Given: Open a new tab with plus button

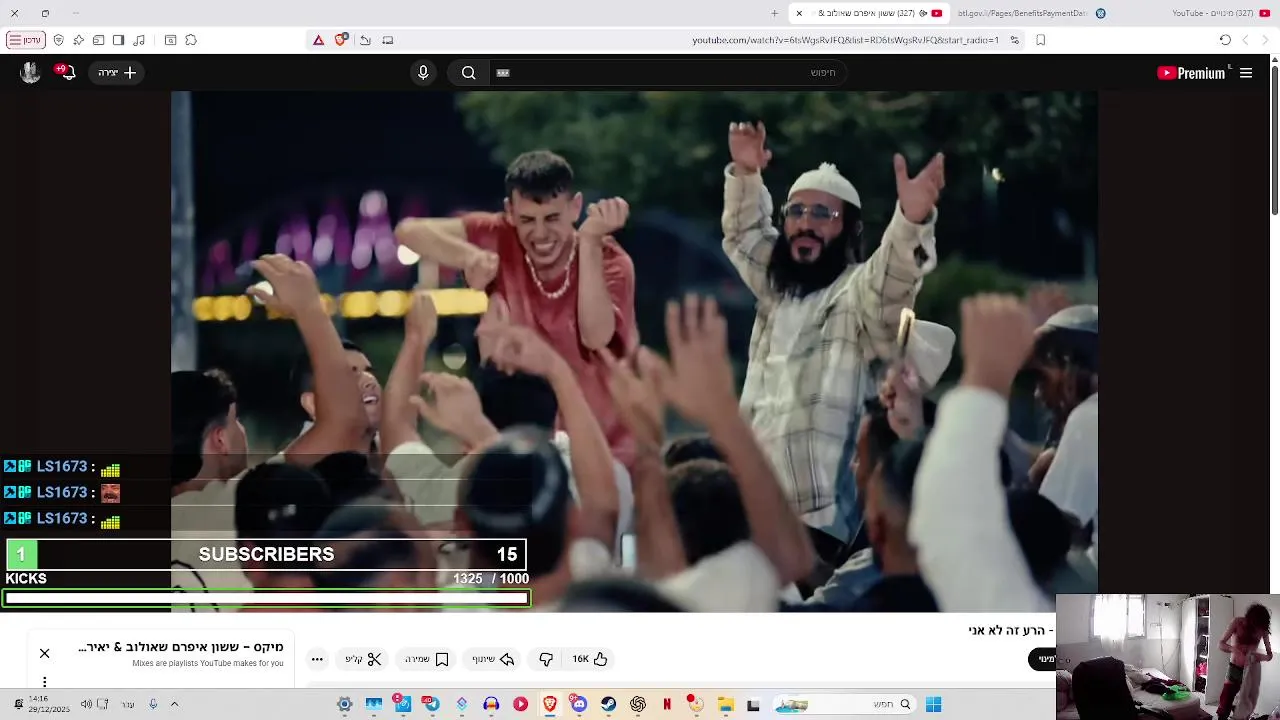Looking at the screenshot, I should point(774,13).
